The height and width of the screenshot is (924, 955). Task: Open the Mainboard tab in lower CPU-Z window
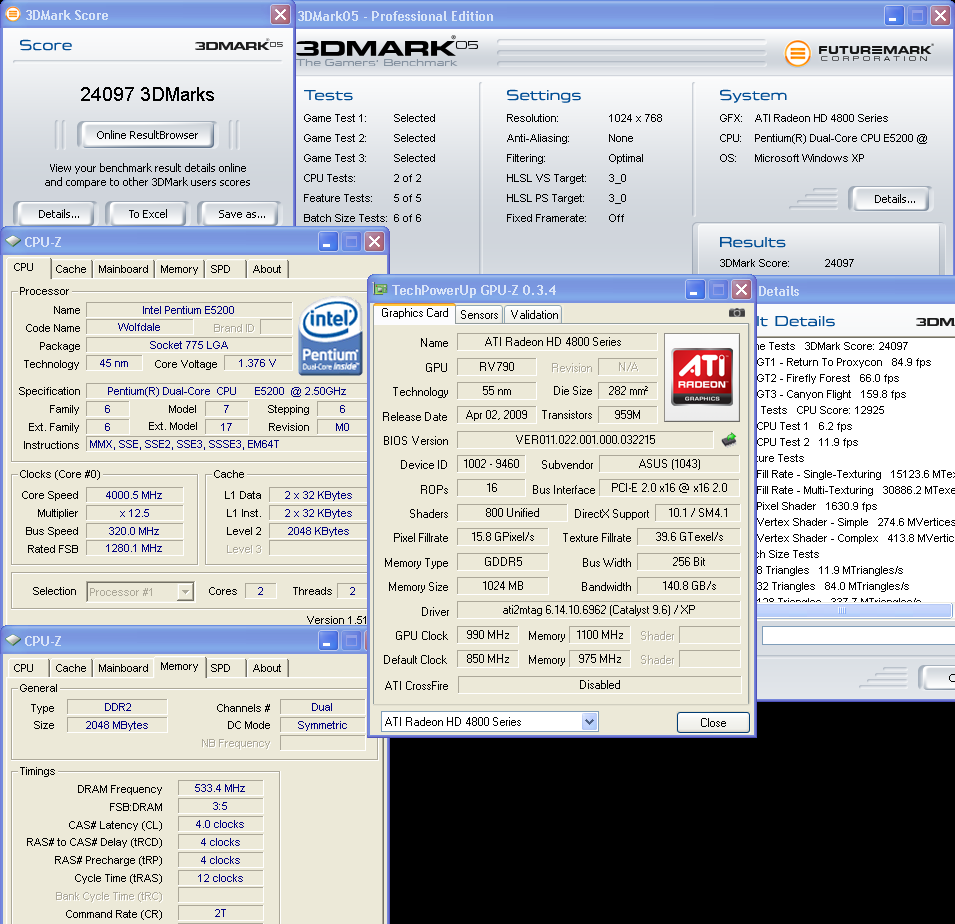pyautogui.click(x=123, y=668)
